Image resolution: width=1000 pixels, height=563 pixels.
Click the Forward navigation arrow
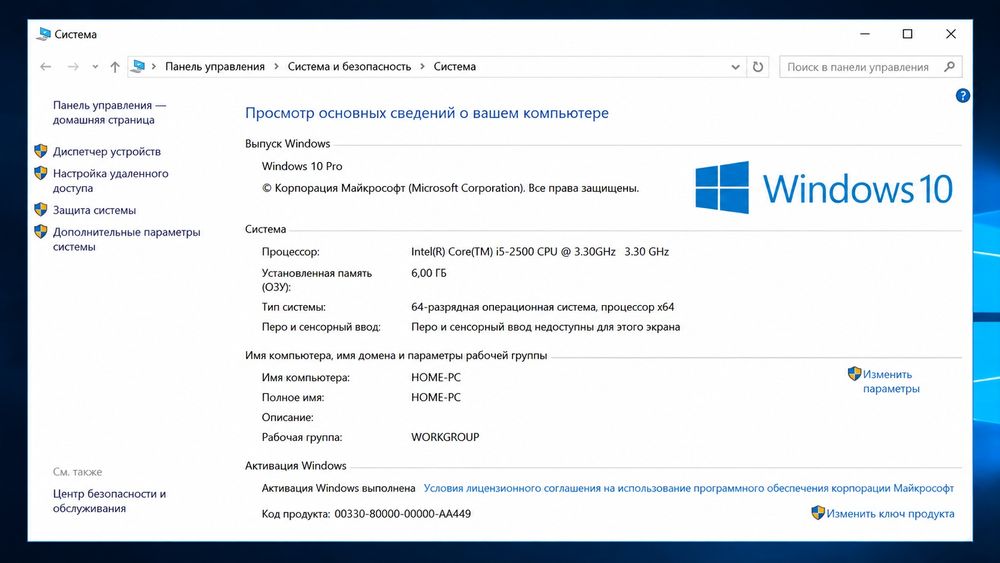73,66
